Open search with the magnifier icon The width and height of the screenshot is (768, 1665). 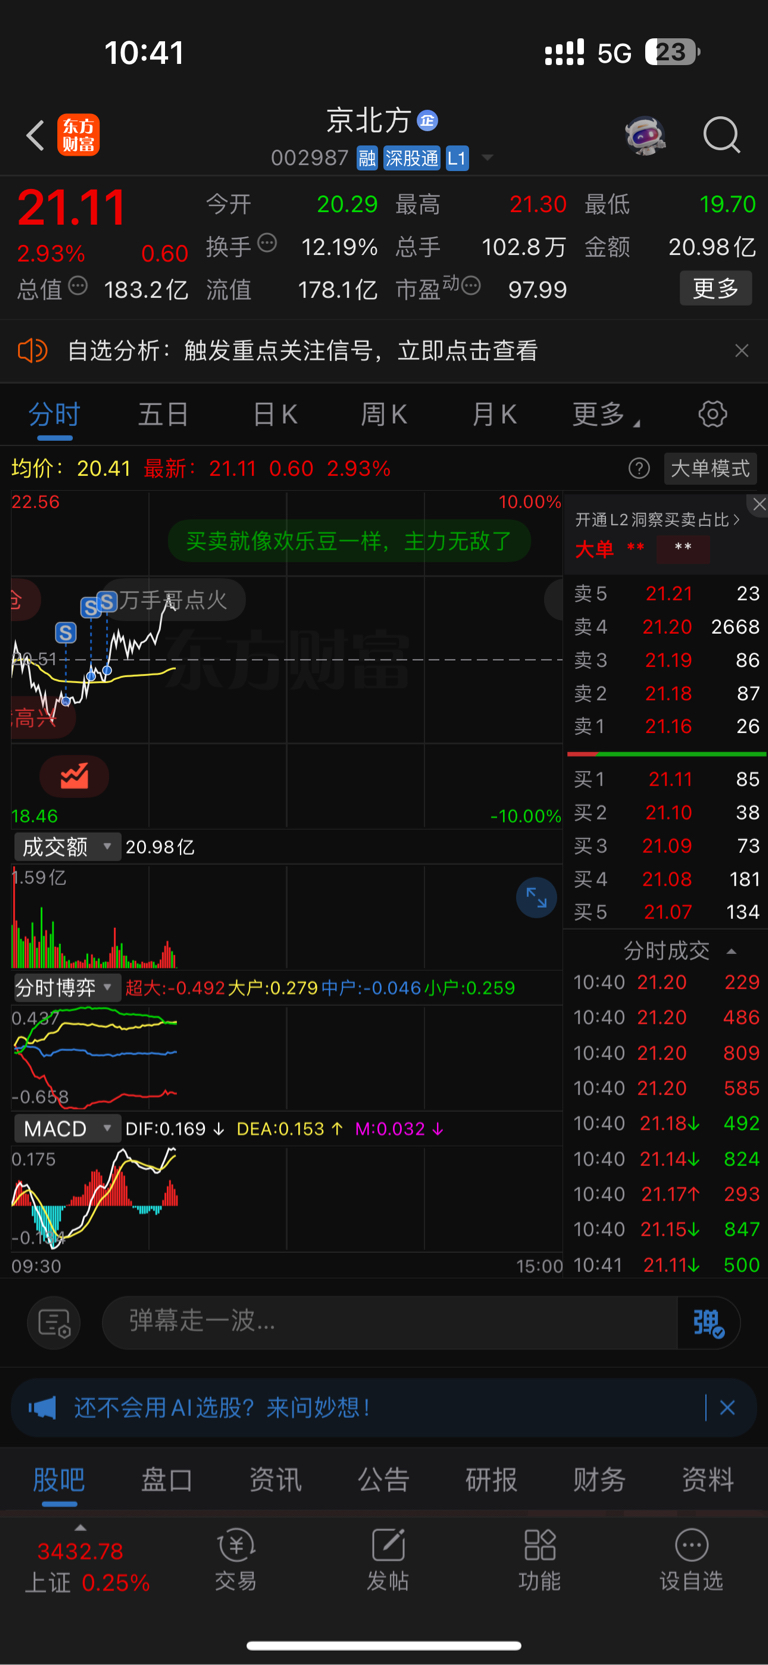pyautogui.click(x=722, y=135)
